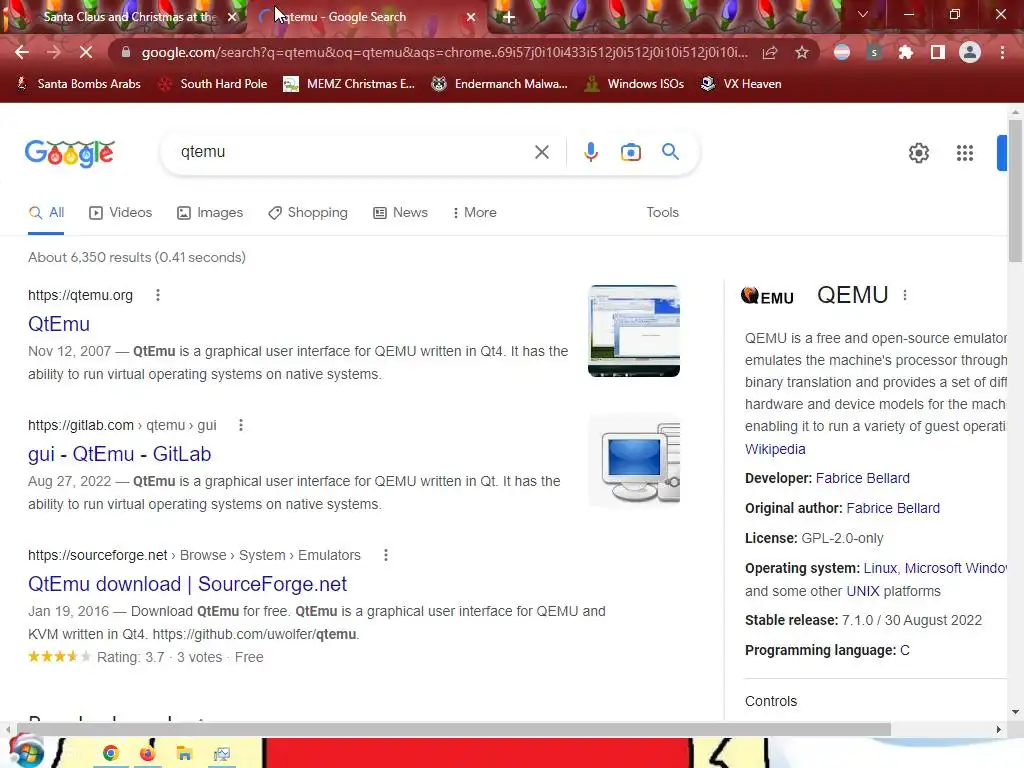Open File Explorer from the taskbar
1024x768 pixels.
point(184,754)
